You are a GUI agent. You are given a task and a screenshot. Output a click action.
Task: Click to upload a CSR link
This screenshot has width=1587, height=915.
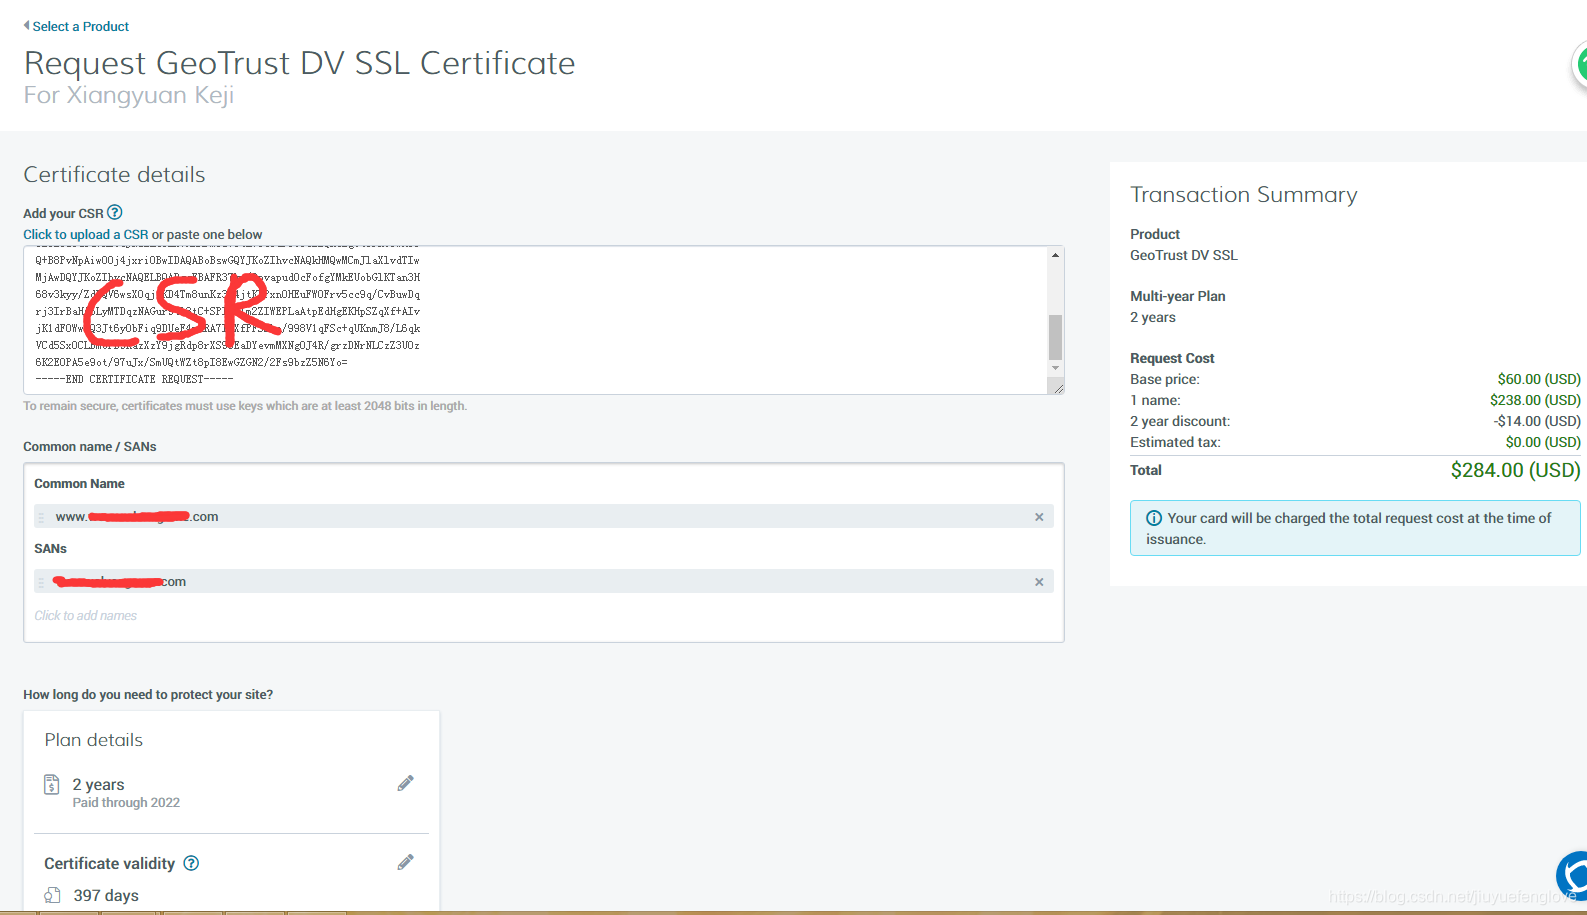pyautogui.click(x=86, y=235)
